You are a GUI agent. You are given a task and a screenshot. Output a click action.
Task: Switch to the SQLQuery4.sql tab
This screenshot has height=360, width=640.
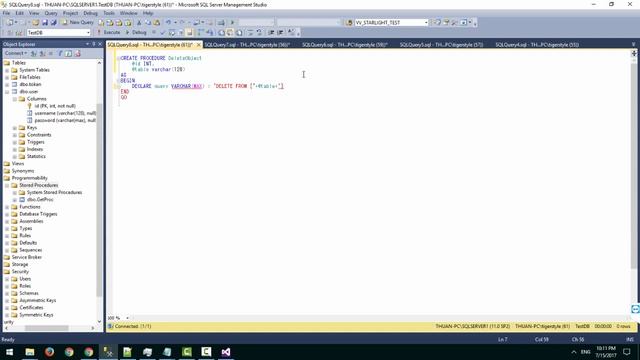click(537, 44)
